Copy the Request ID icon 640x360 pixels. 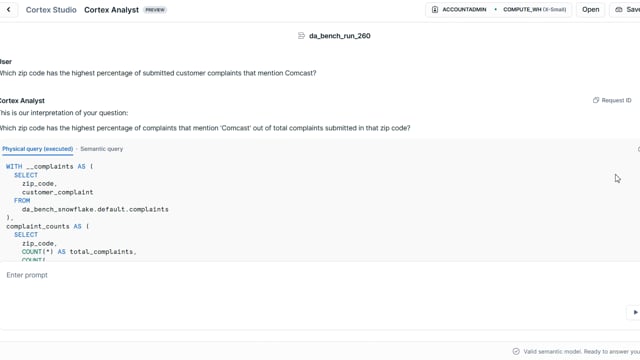(x=596, y=100)
